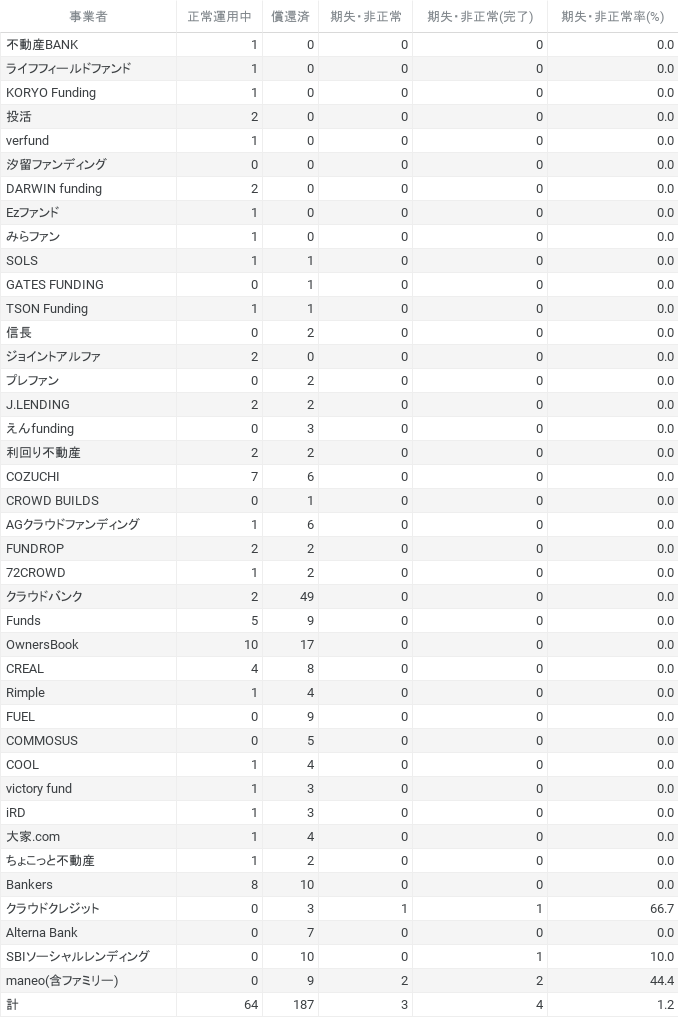
Task: Select the maneo(含ファミリー) row name
Action: (x=62, y=981)
